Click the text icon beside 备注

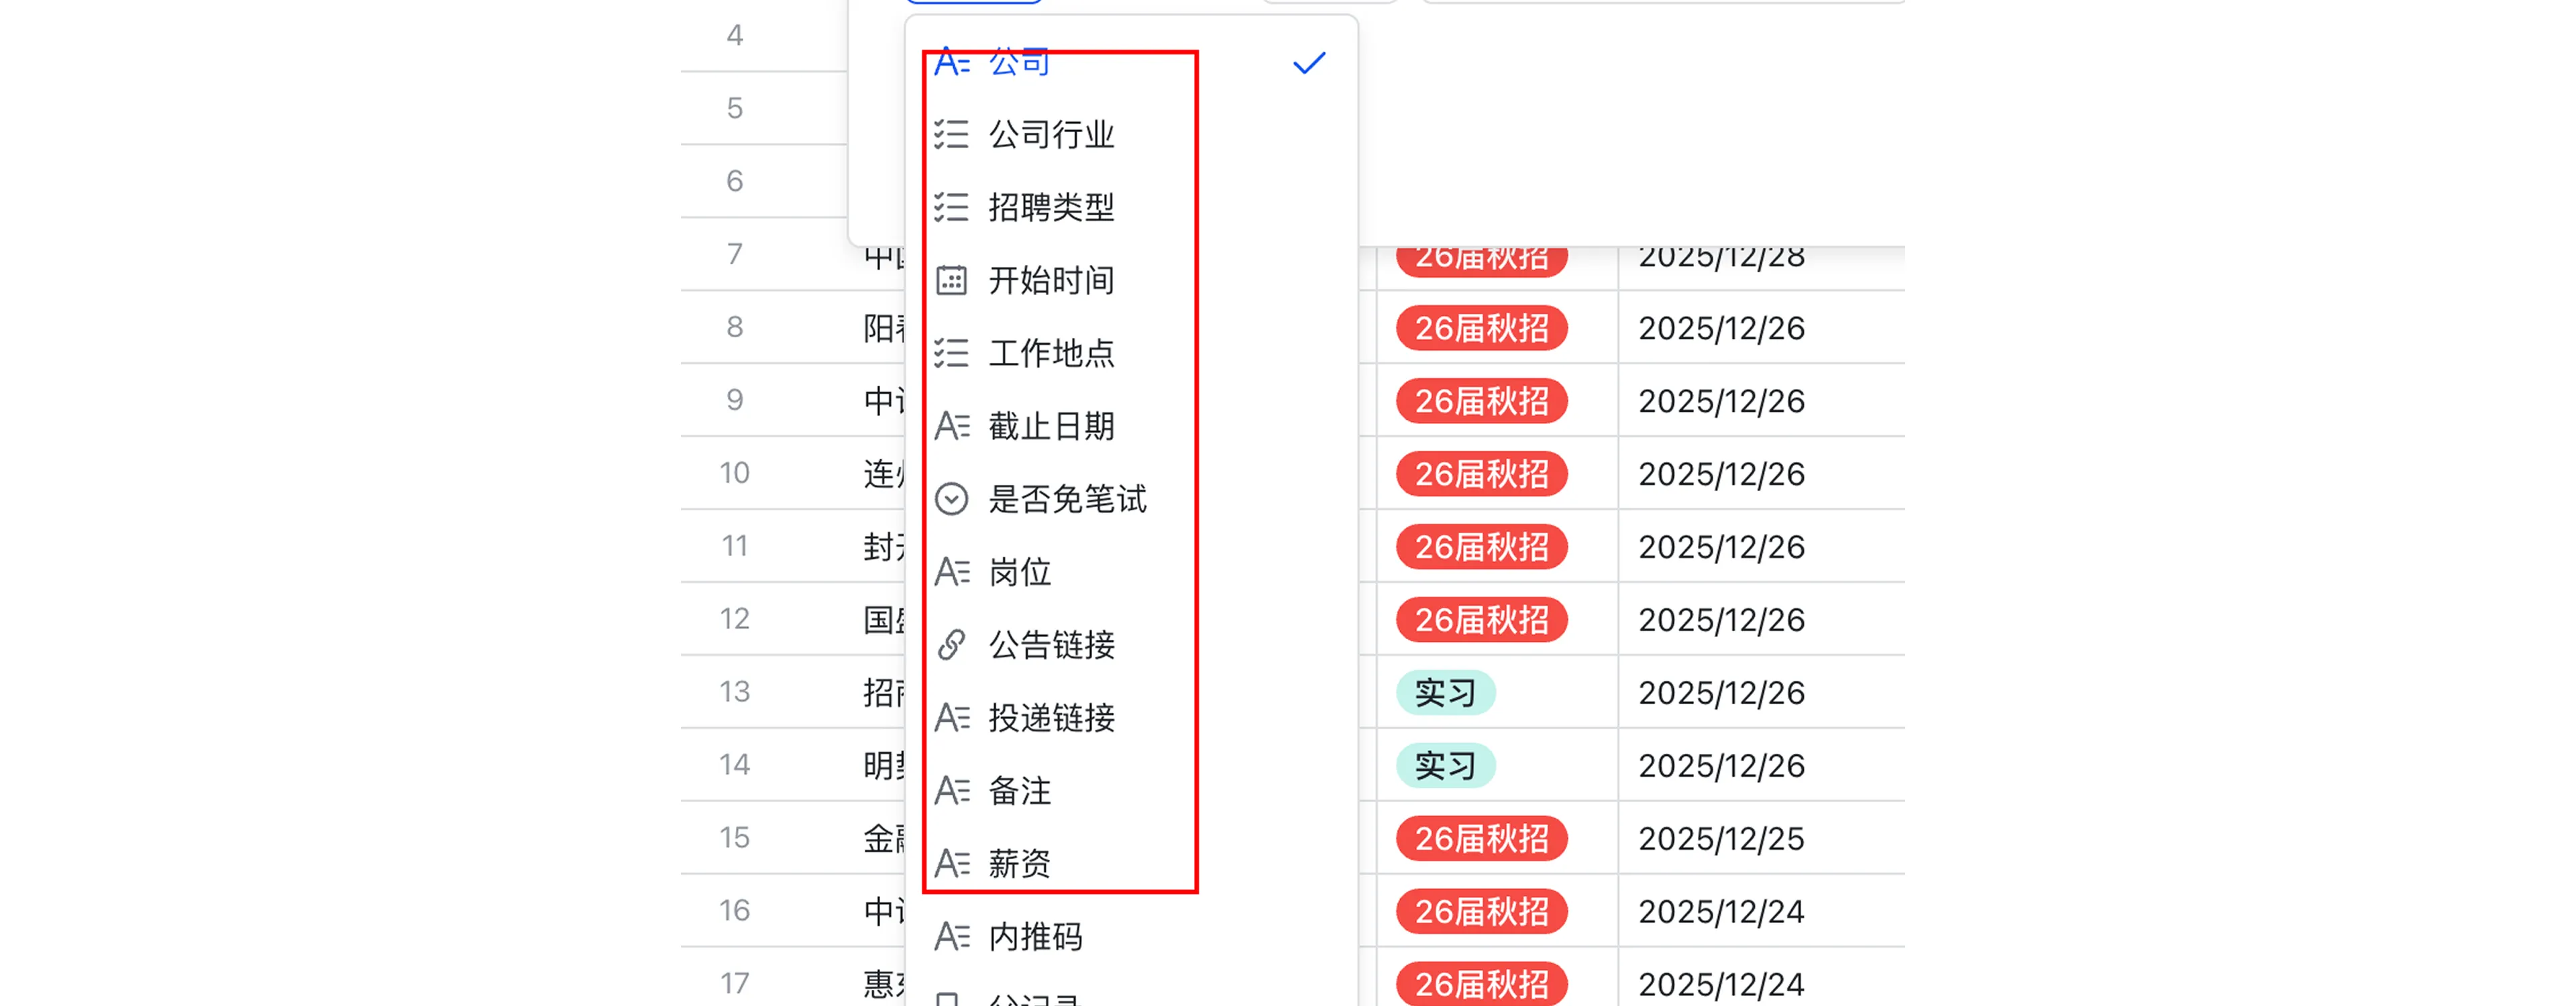[952, 791]
